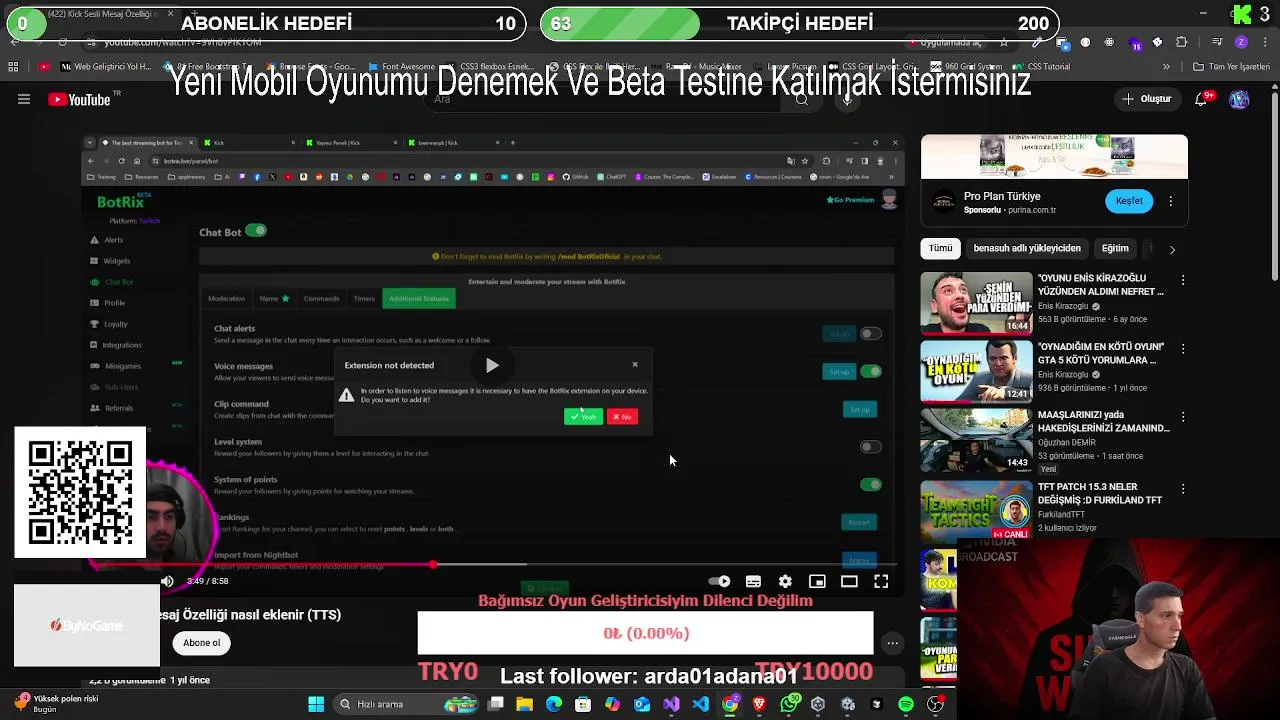Click the Keşfet button on the ad
The width and height of the screenshot is (1280, 720).
(x=1129, y=201)
